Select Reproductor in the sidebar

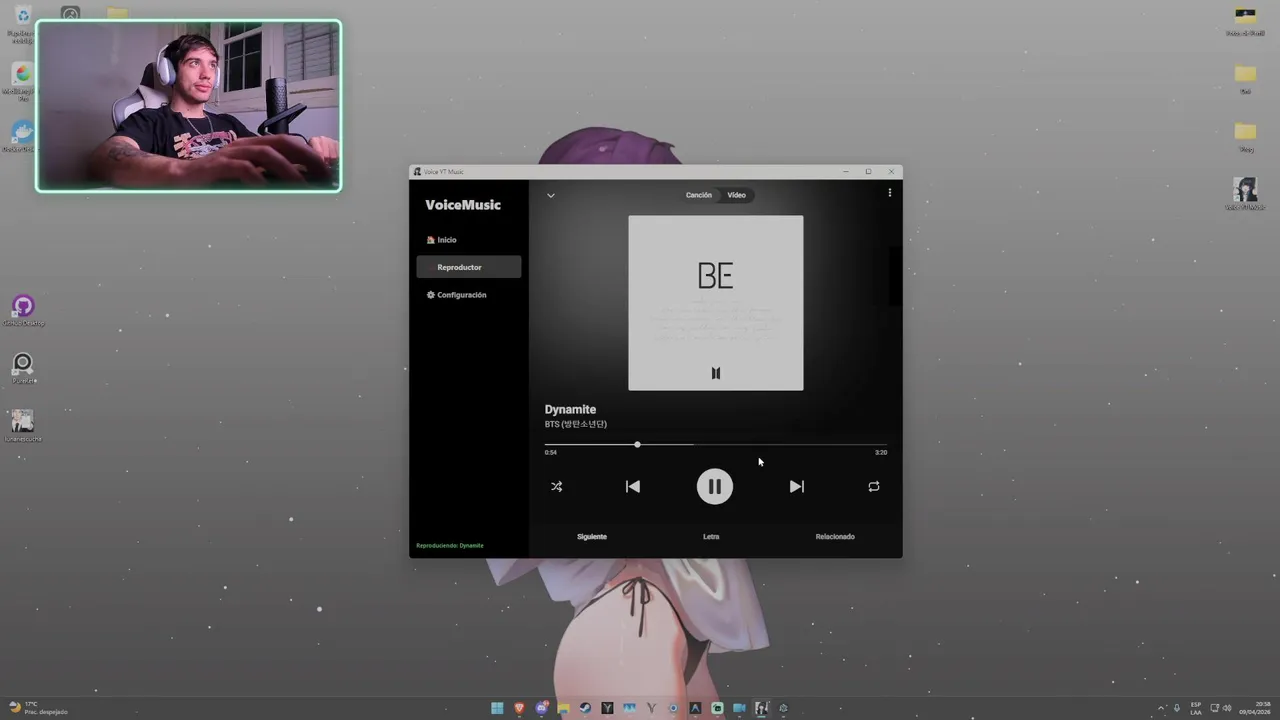(468, 267)
